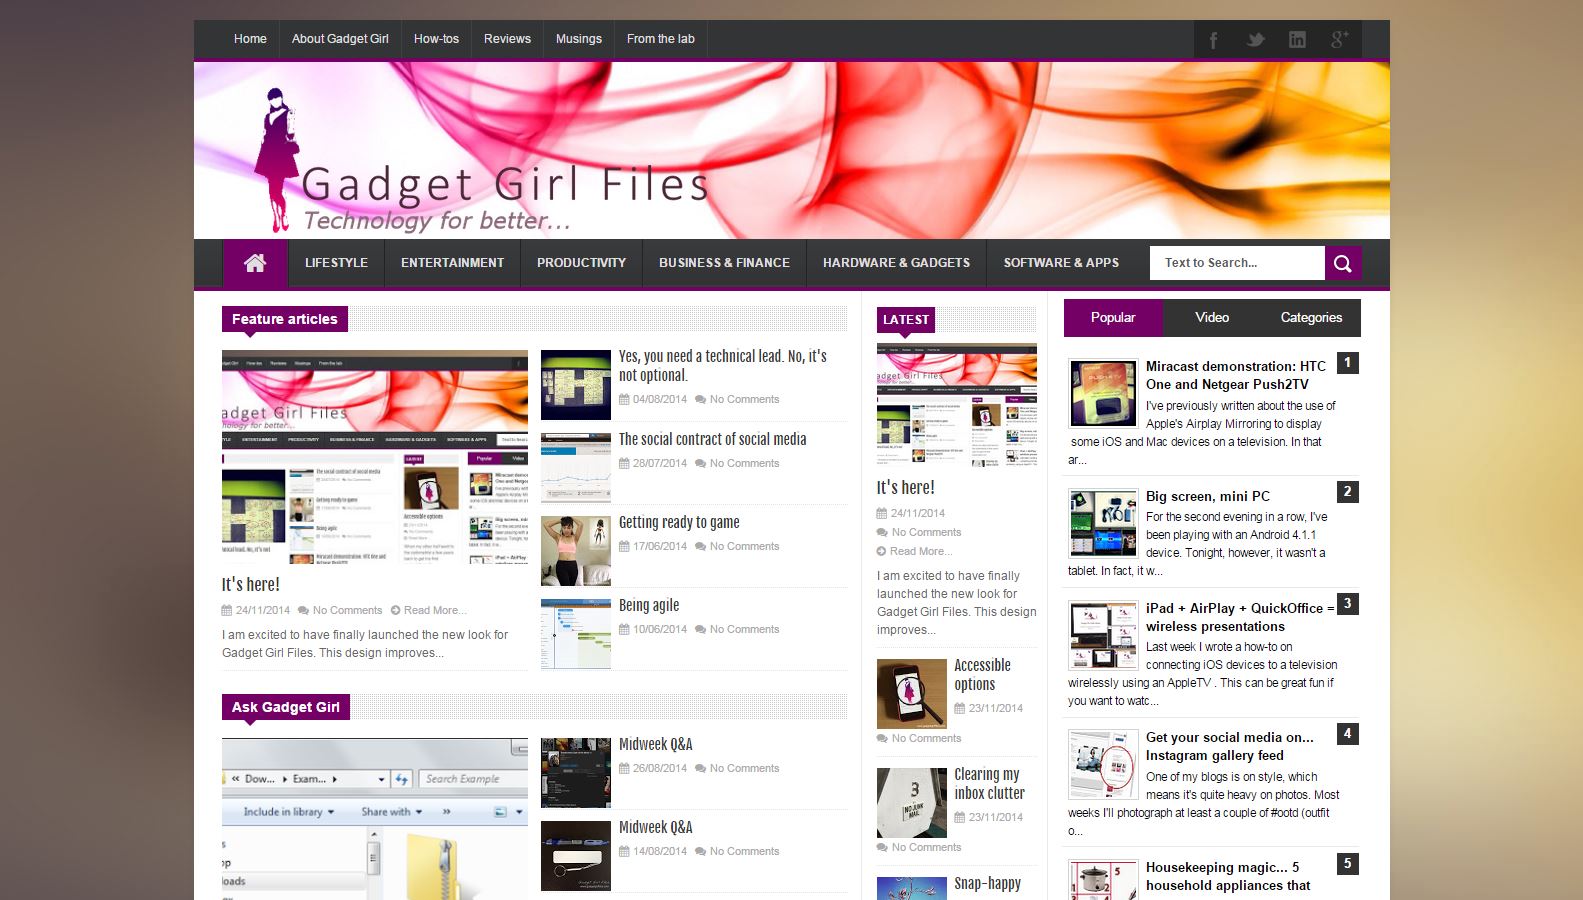
Task: Open the Being agile article thumbnail
Action: 576,634
